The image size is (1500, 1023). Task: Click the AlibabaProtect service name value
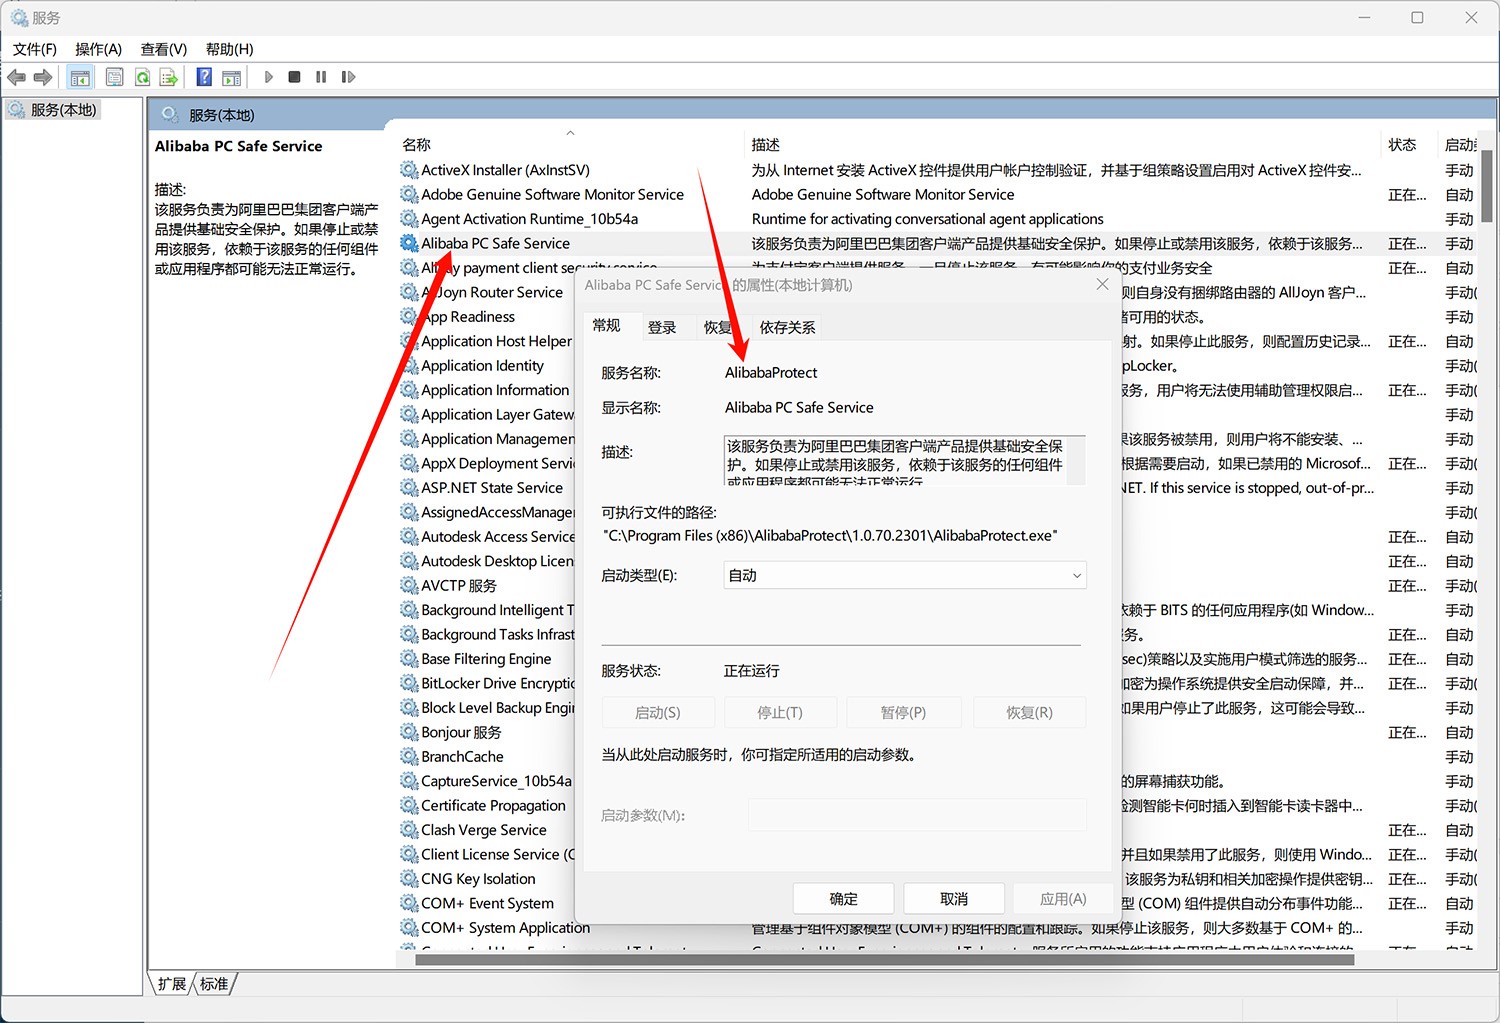tap(771, 373)
